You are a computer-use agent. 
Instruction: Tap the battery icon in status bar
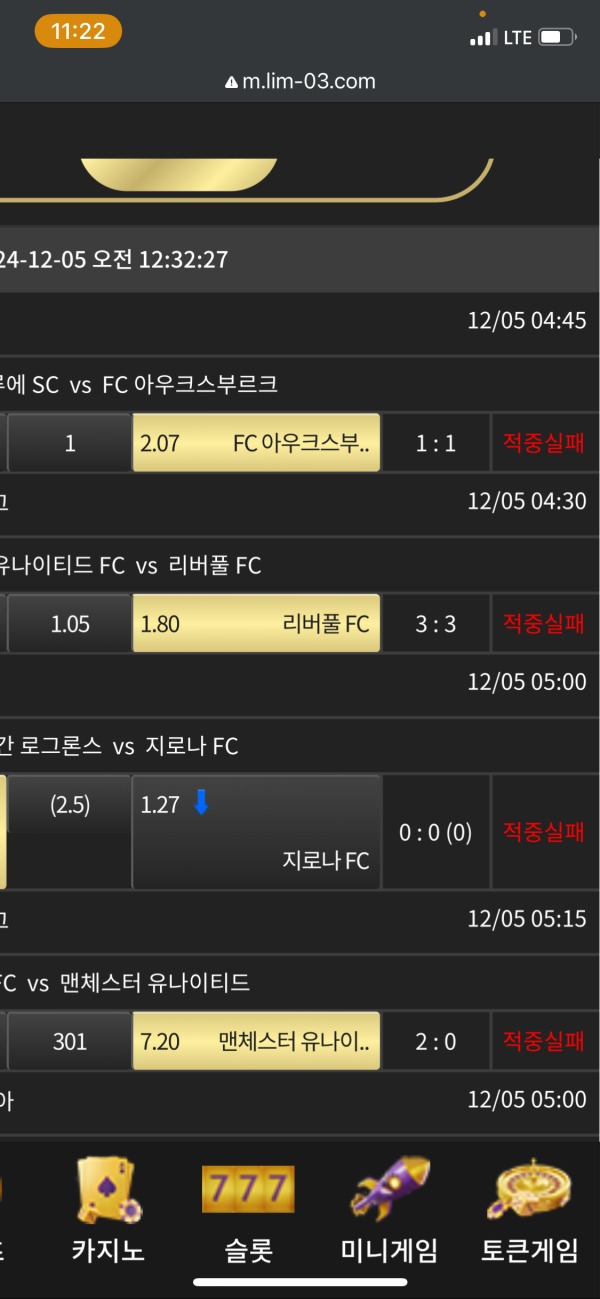tap(557, 38)
